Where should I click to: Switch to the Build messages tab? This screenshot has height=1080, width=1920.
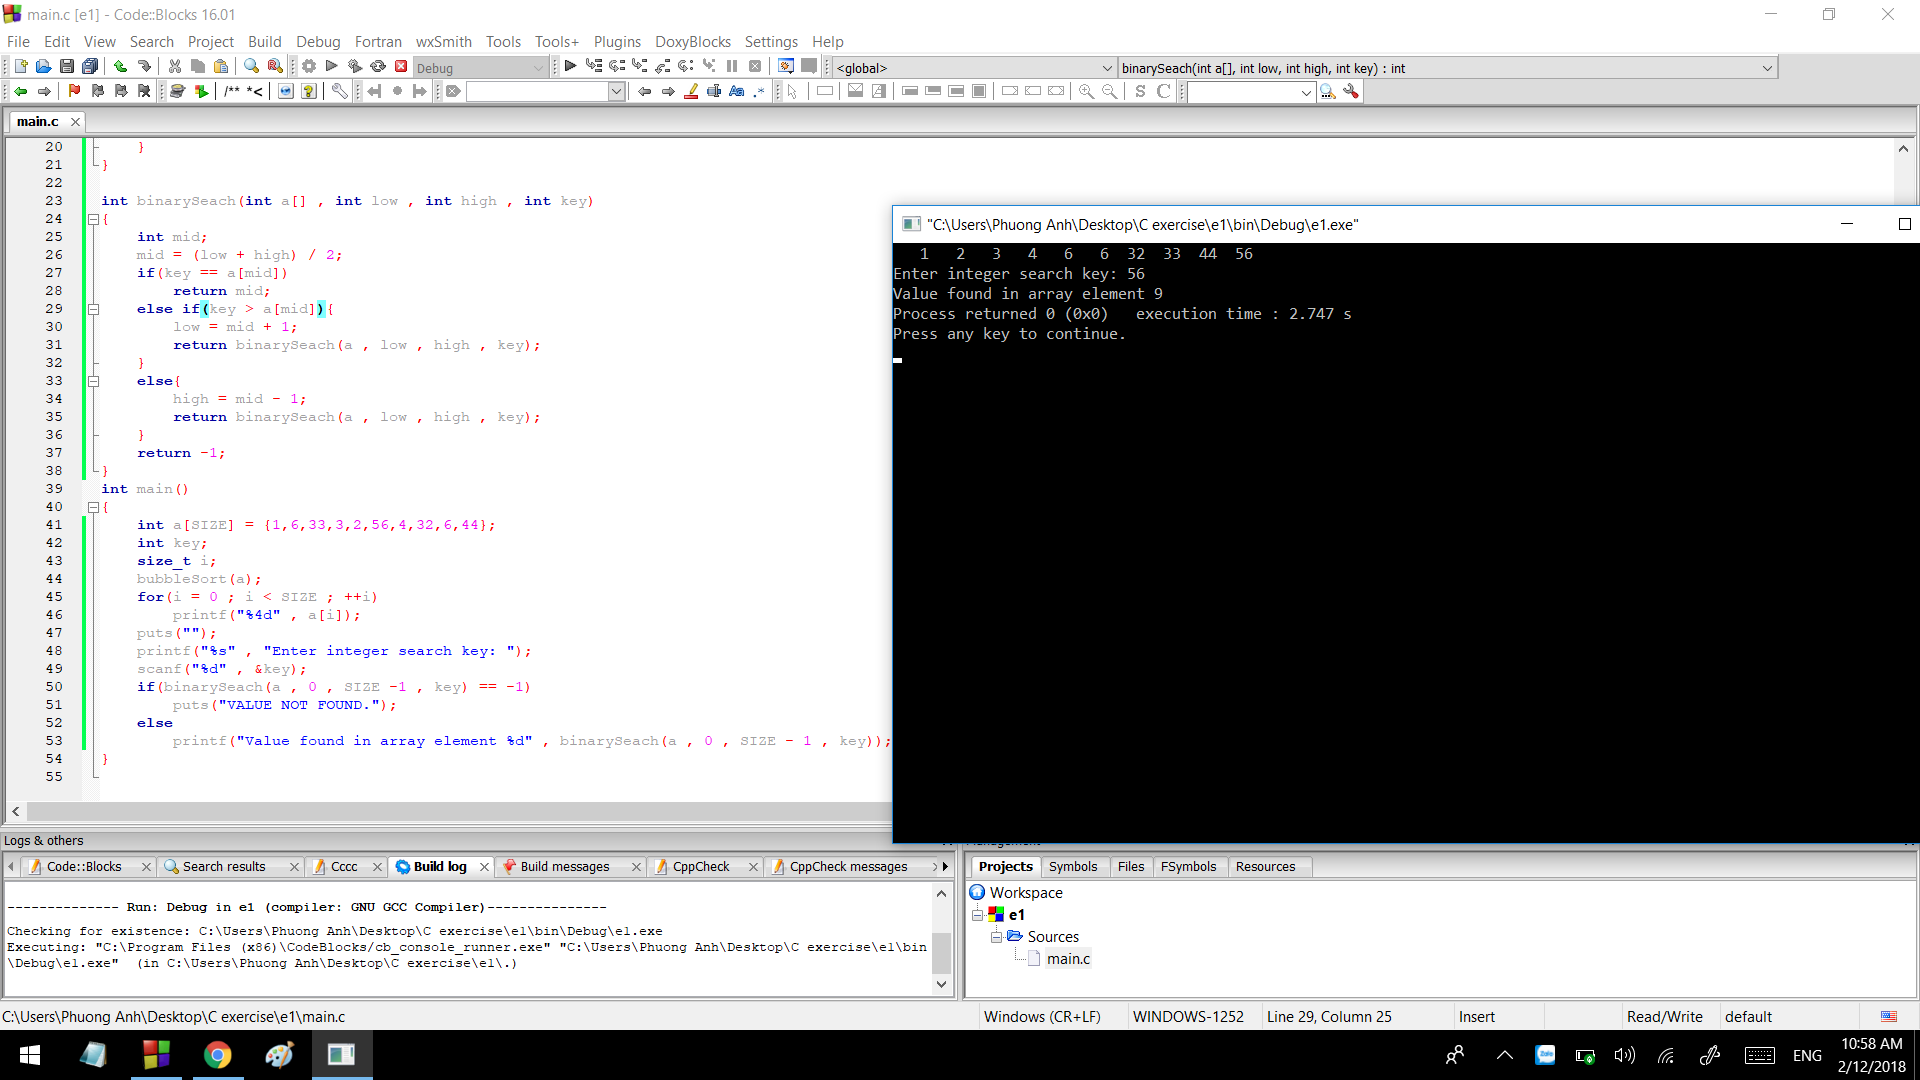click(x=564, y=867)
